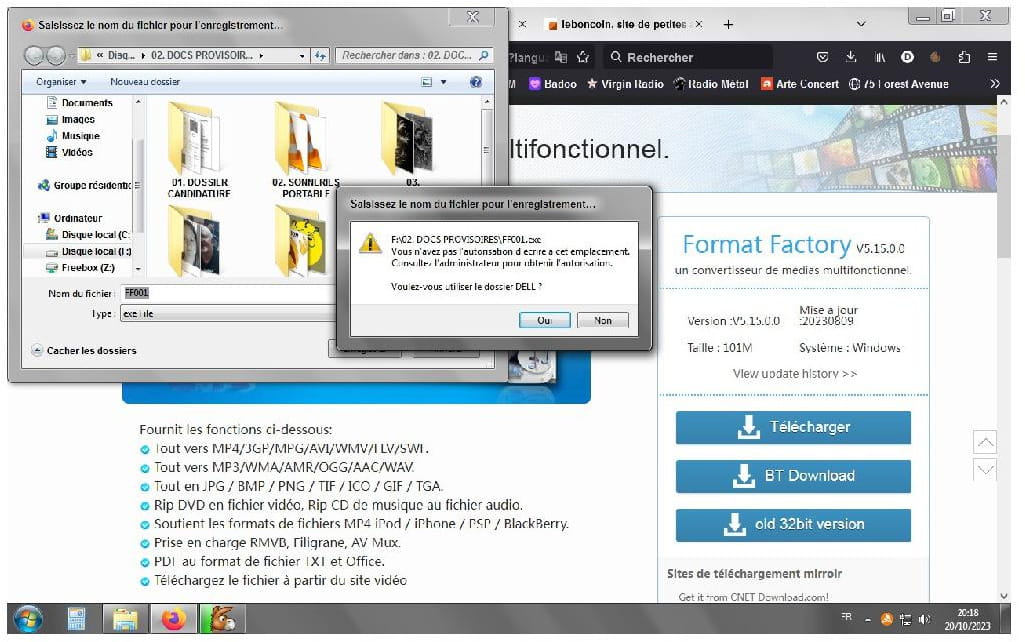
Task: Open the Organiser menu in the save dialog
Action: pyautogui.click(x=61, y=82)
